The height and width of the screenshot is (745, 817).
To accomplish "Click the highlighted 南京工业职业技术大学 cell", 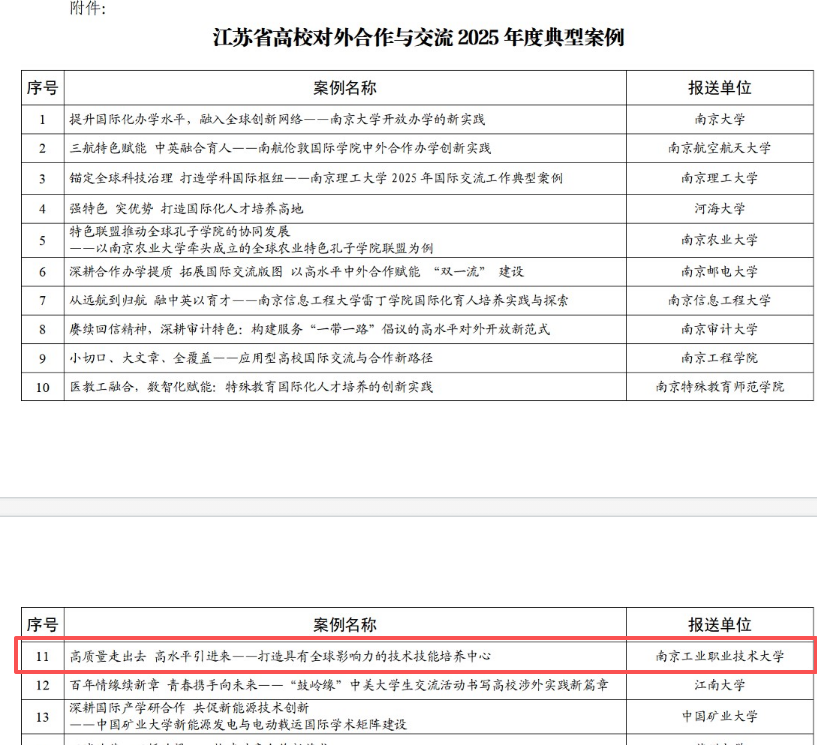I will click(x=719, y=657).
